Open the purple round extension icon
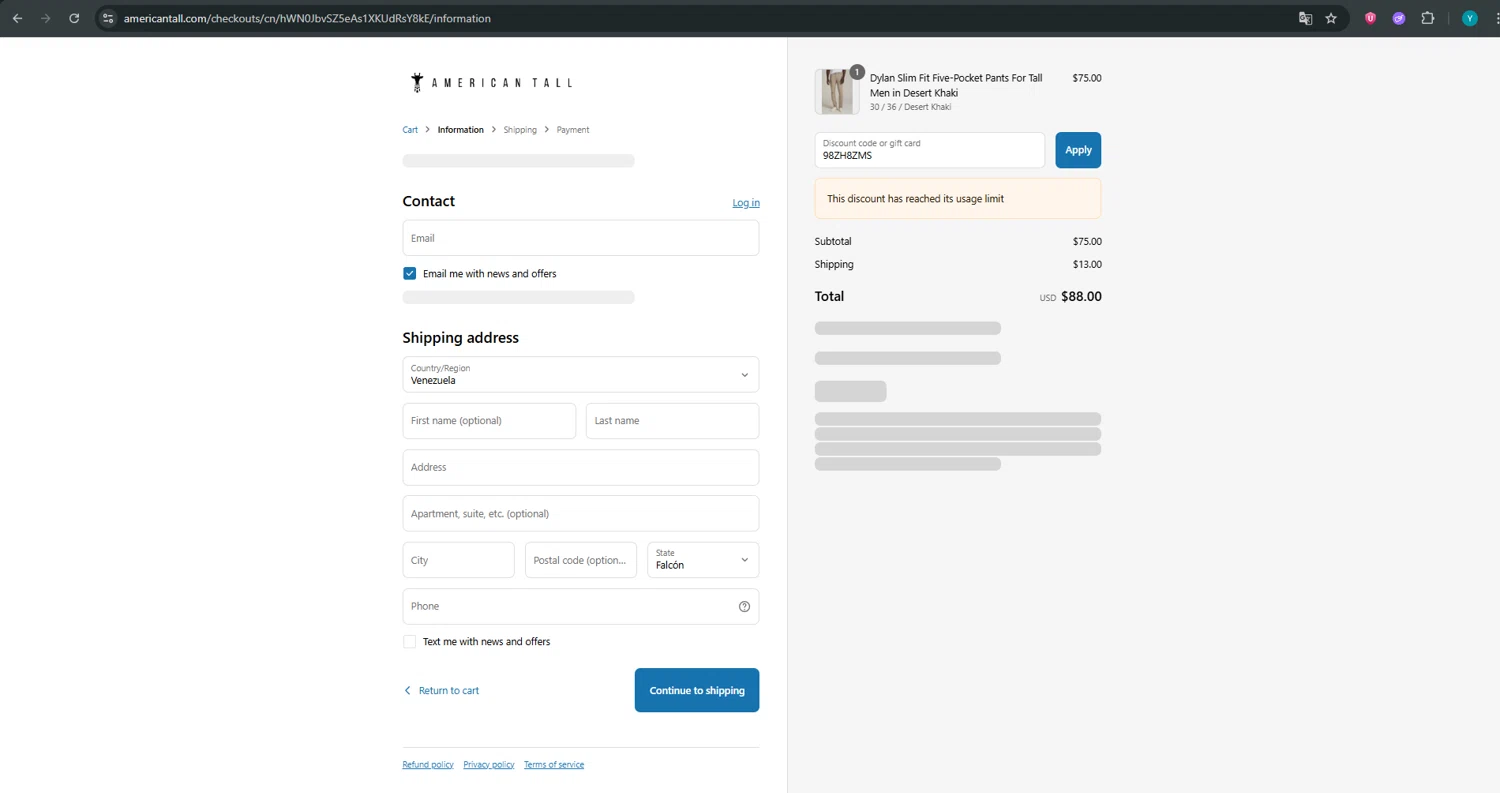 [1399, 18]
